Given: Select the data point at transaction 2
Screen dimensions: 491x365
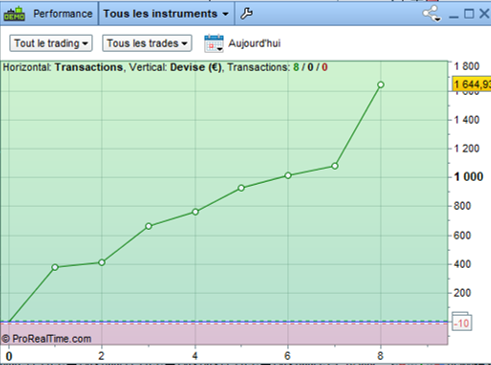Looking at the screenshot, I should tap(102, 262).
